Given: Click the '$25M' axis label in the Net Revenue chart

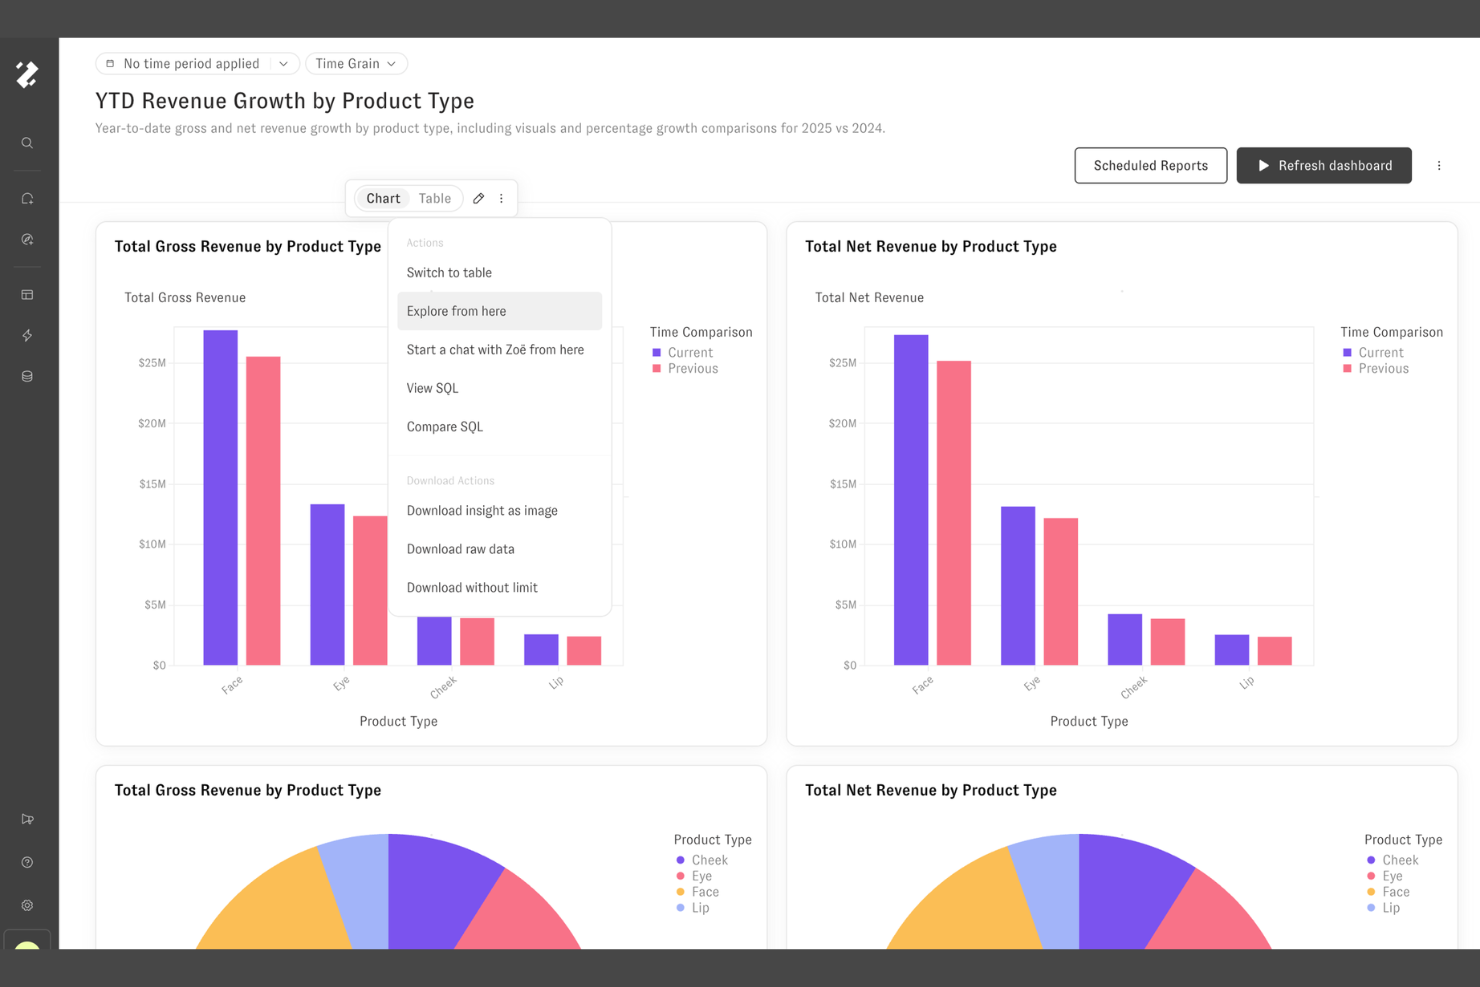Looking at the screenshot, I should coord(843,363).
